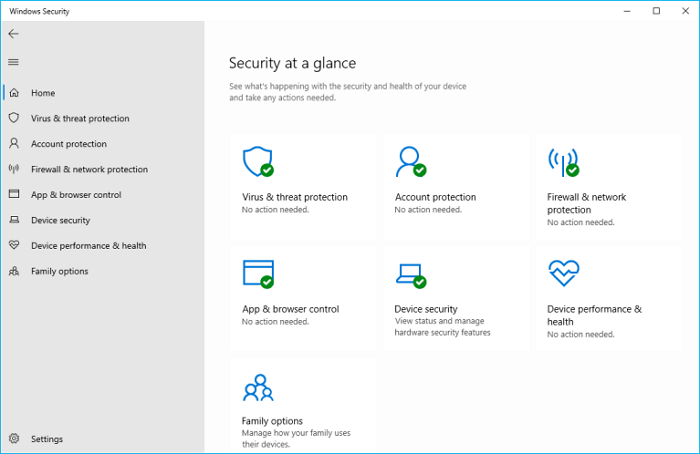Select Account protection in the sidebar
This screenshot has width=700, height=454.
(68, 144)
